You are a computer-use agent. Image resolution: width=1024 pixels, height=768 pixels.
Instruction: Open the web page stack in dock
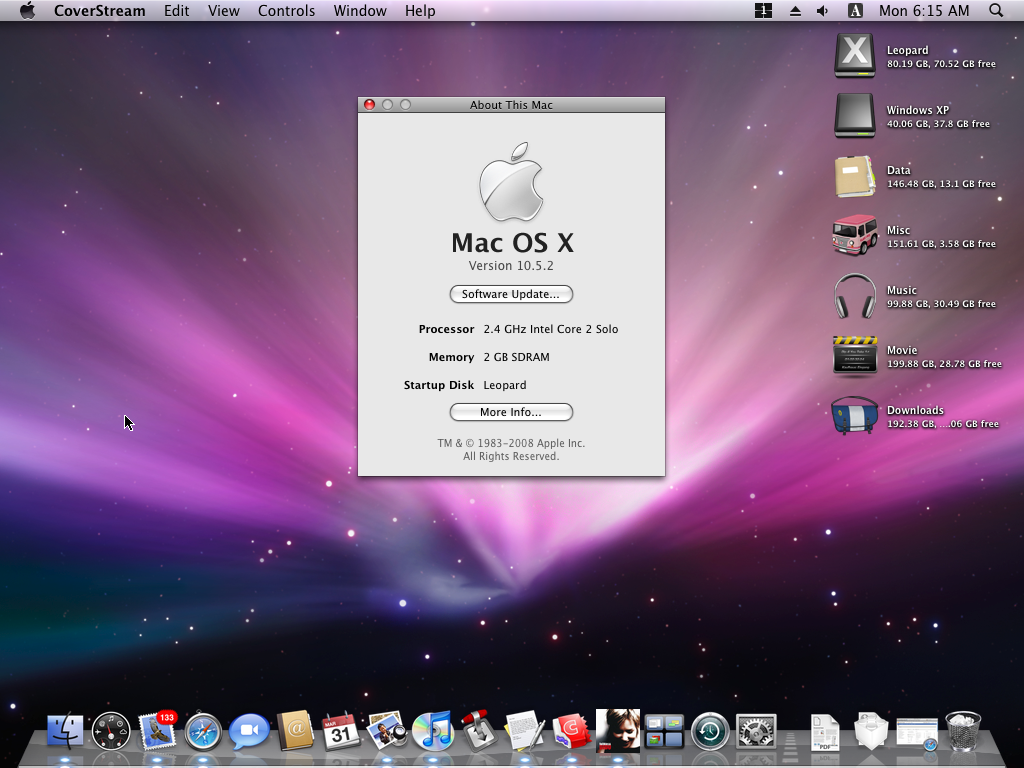click(917, 734)
